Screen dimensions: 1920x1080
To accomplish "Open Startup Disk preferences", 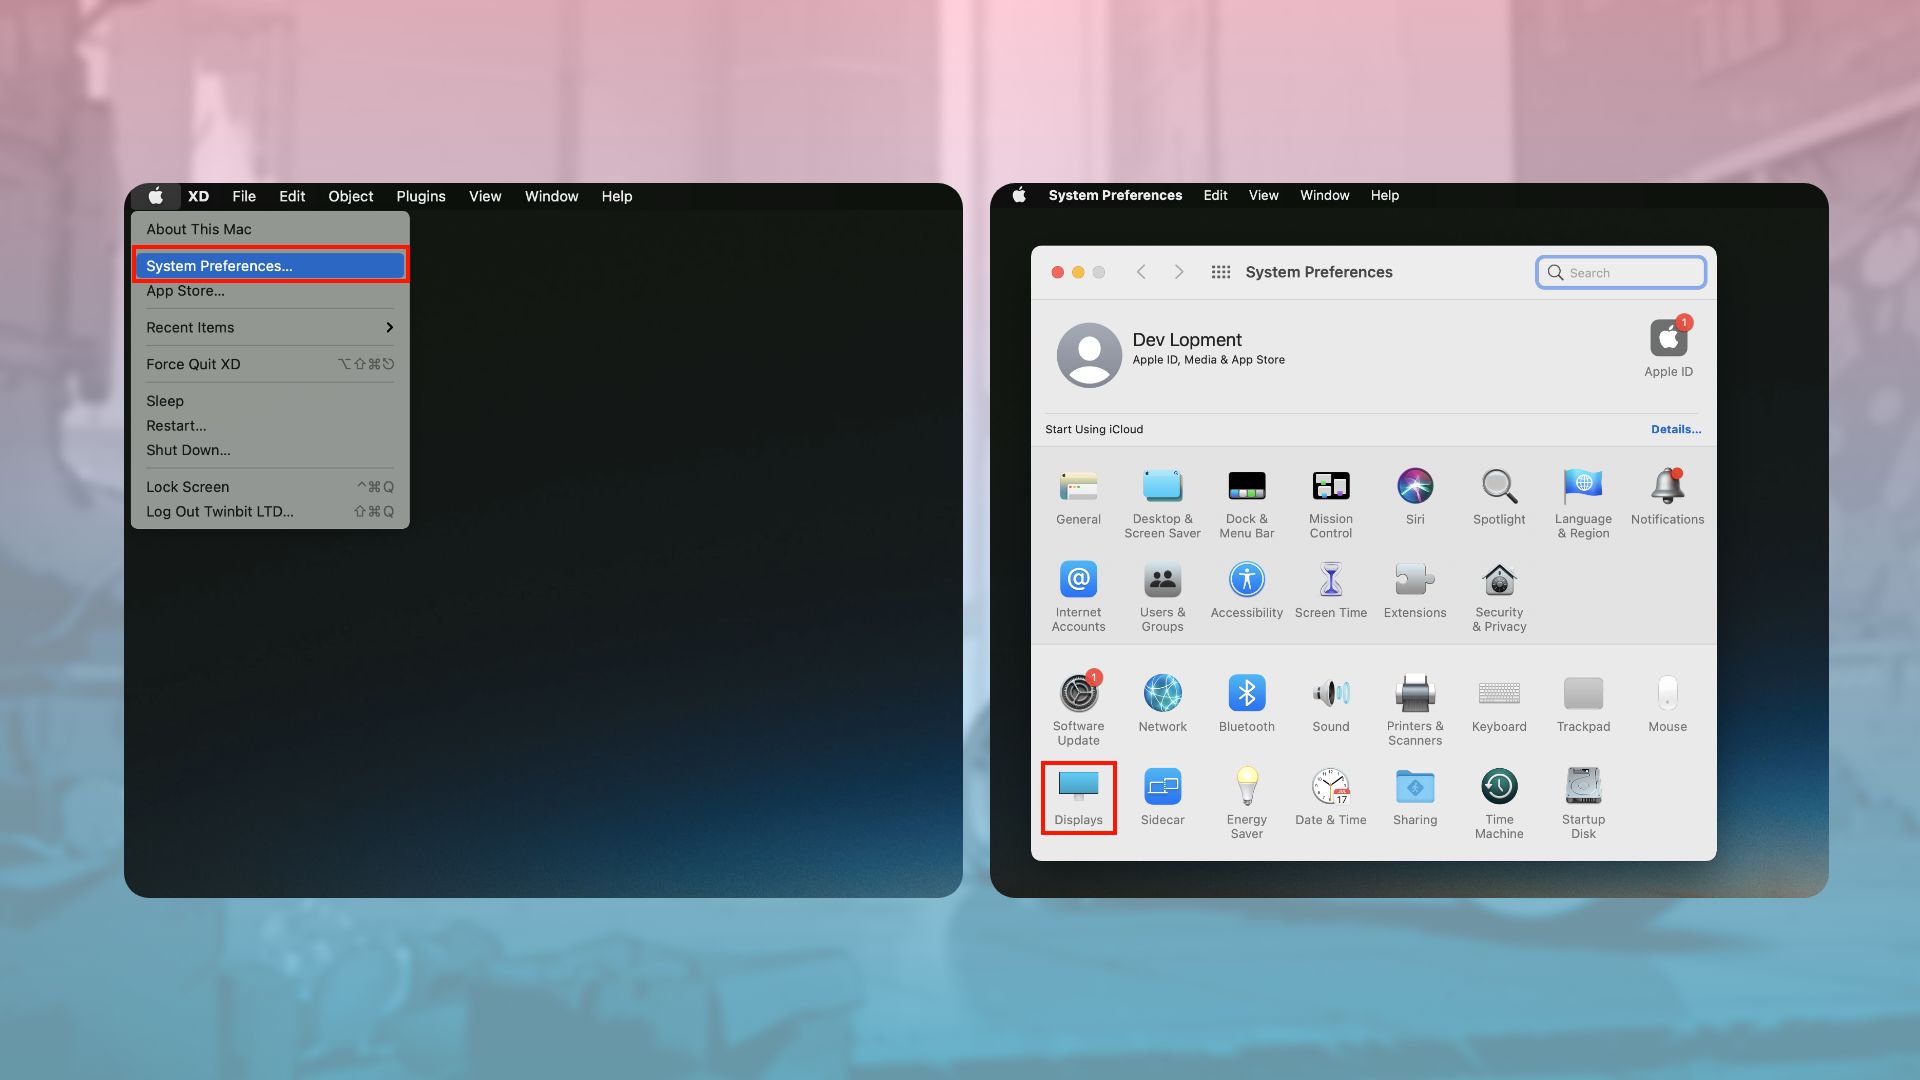I will [1582, 804].
